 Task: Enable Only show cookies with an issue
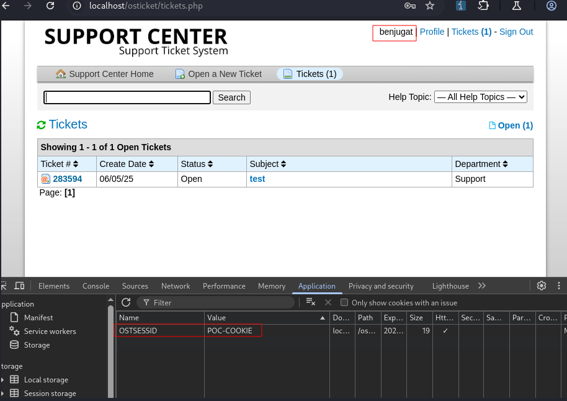tap(344, 302)
